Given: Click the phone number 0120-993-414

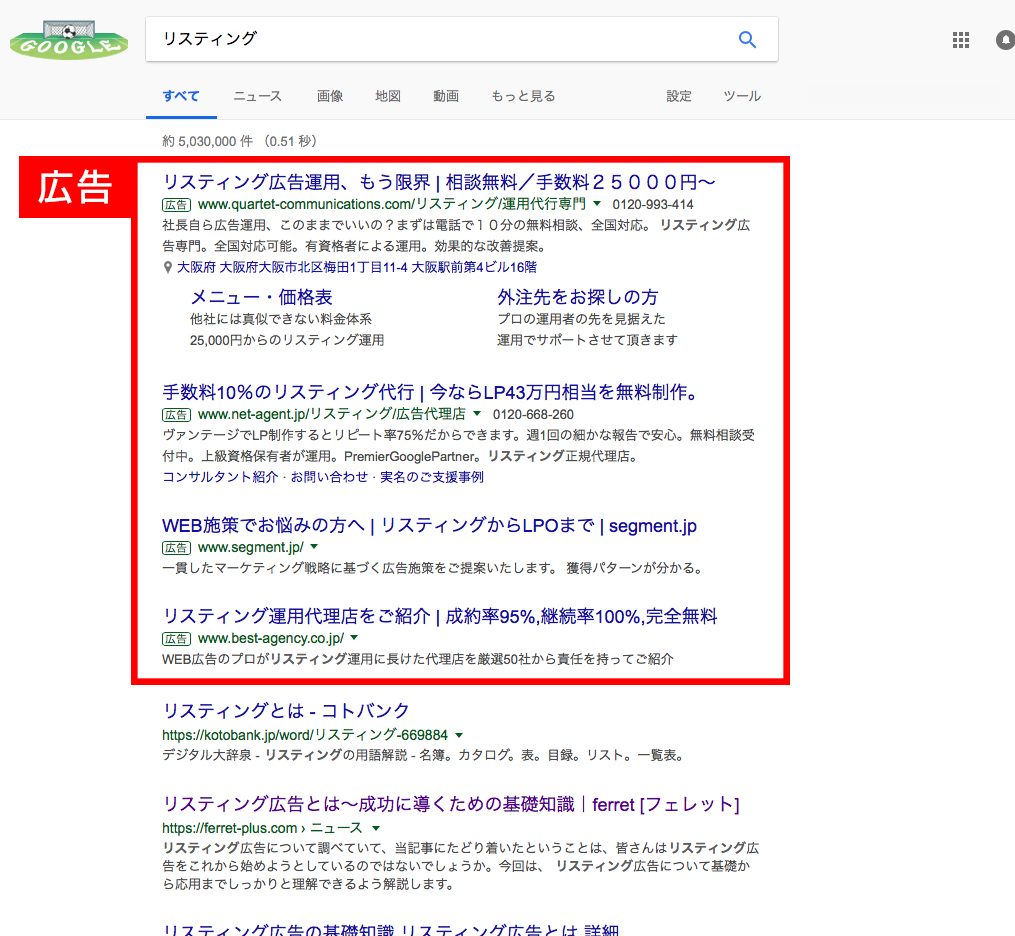Looking at the screenshot, I should click(652, 205).
